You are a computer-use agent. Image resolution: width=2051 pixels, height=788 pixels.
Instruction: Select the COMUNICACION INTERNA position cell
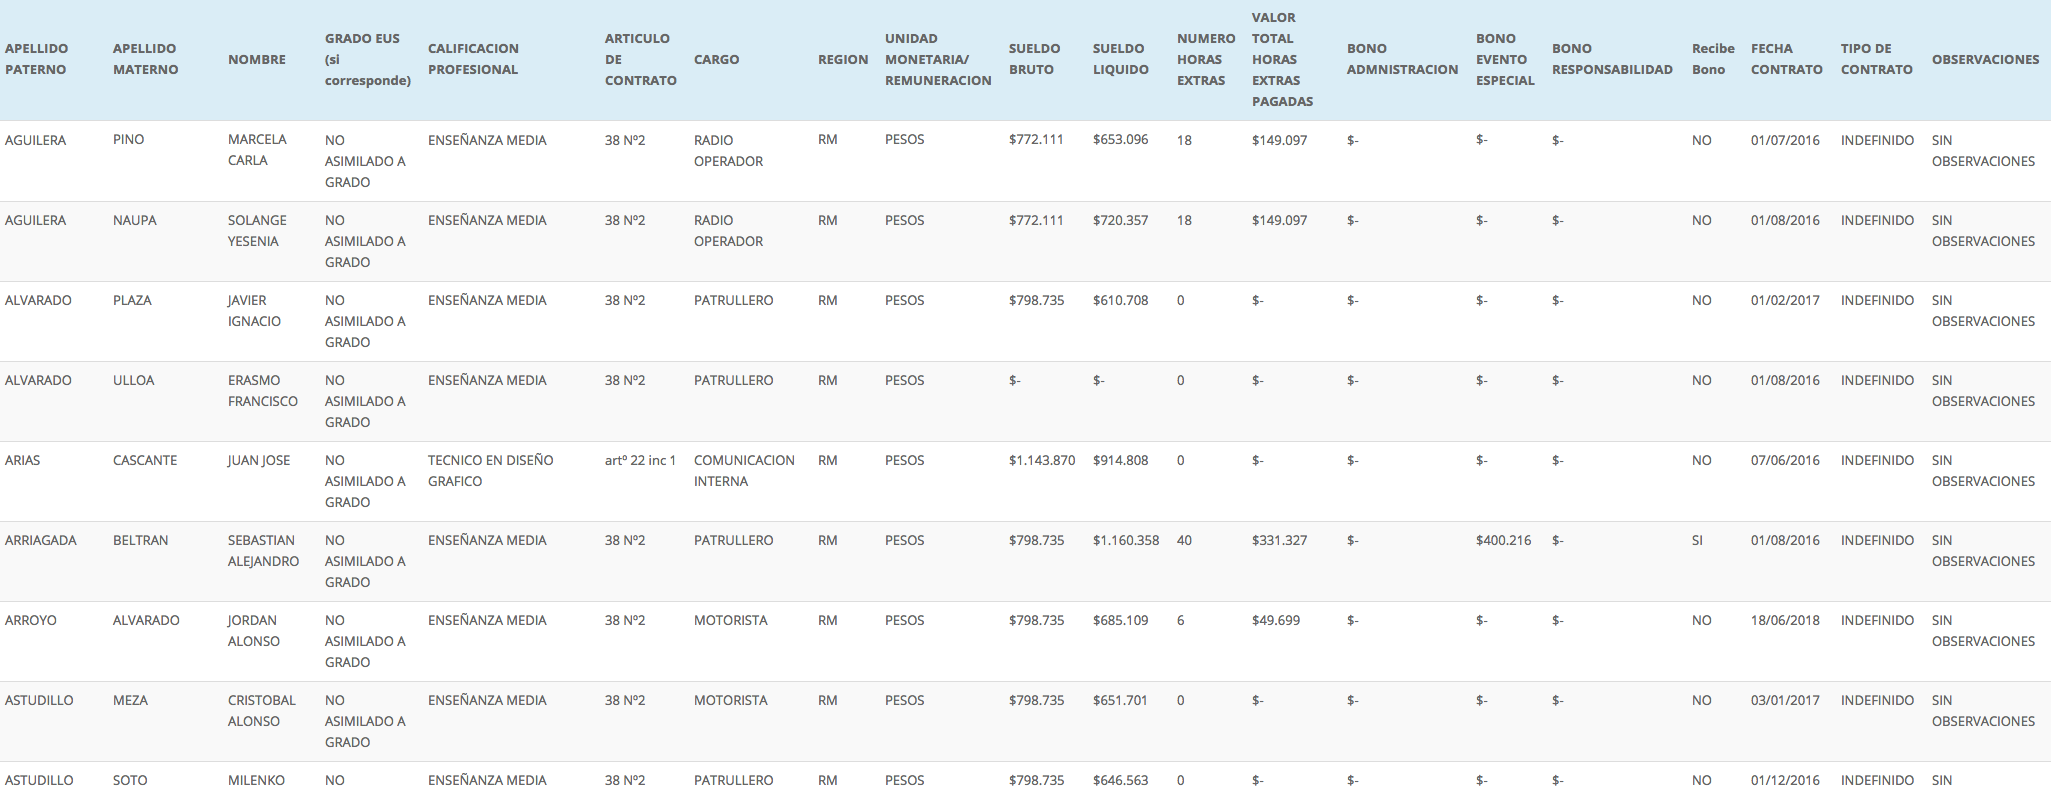click(x=744, y=471)
